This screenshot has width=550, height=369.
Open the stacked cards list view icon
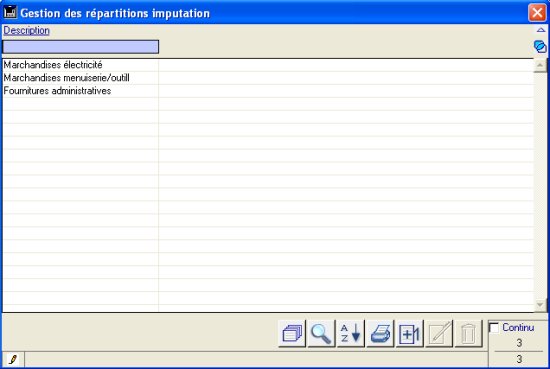(x=292, y=333)
